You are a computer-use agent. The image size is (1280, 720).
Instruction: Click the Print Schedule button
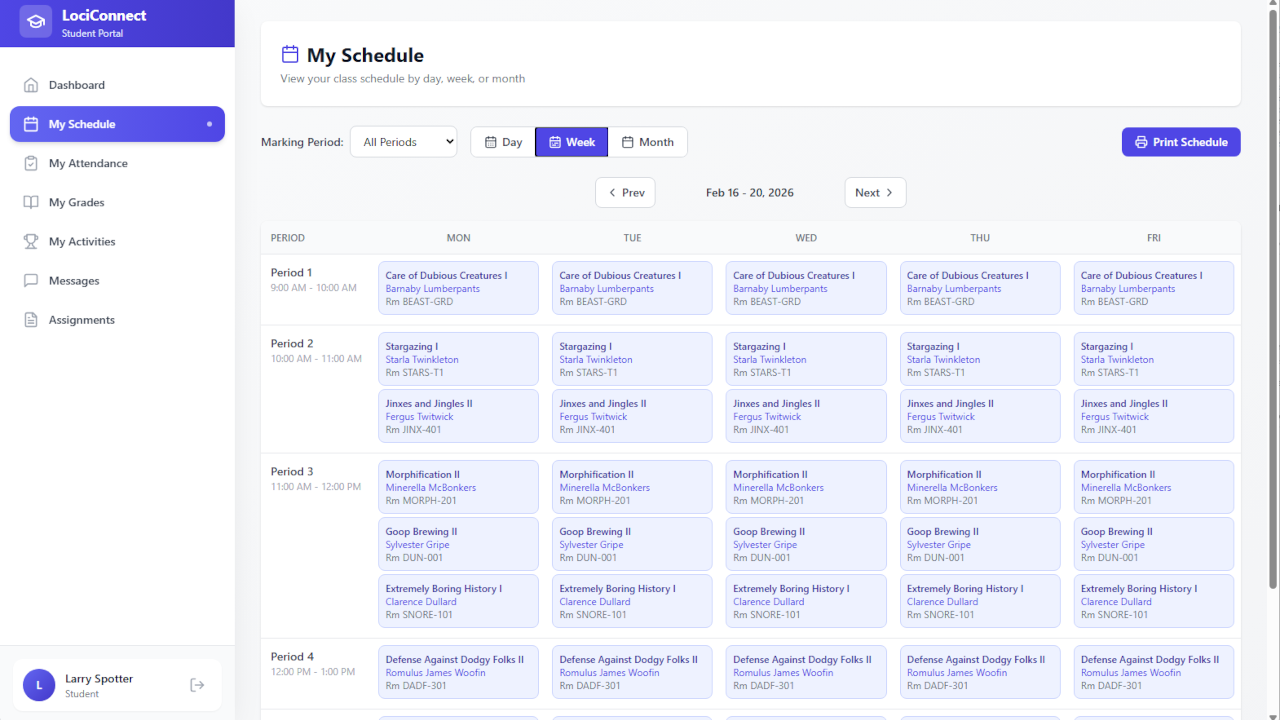(1180, 142)
